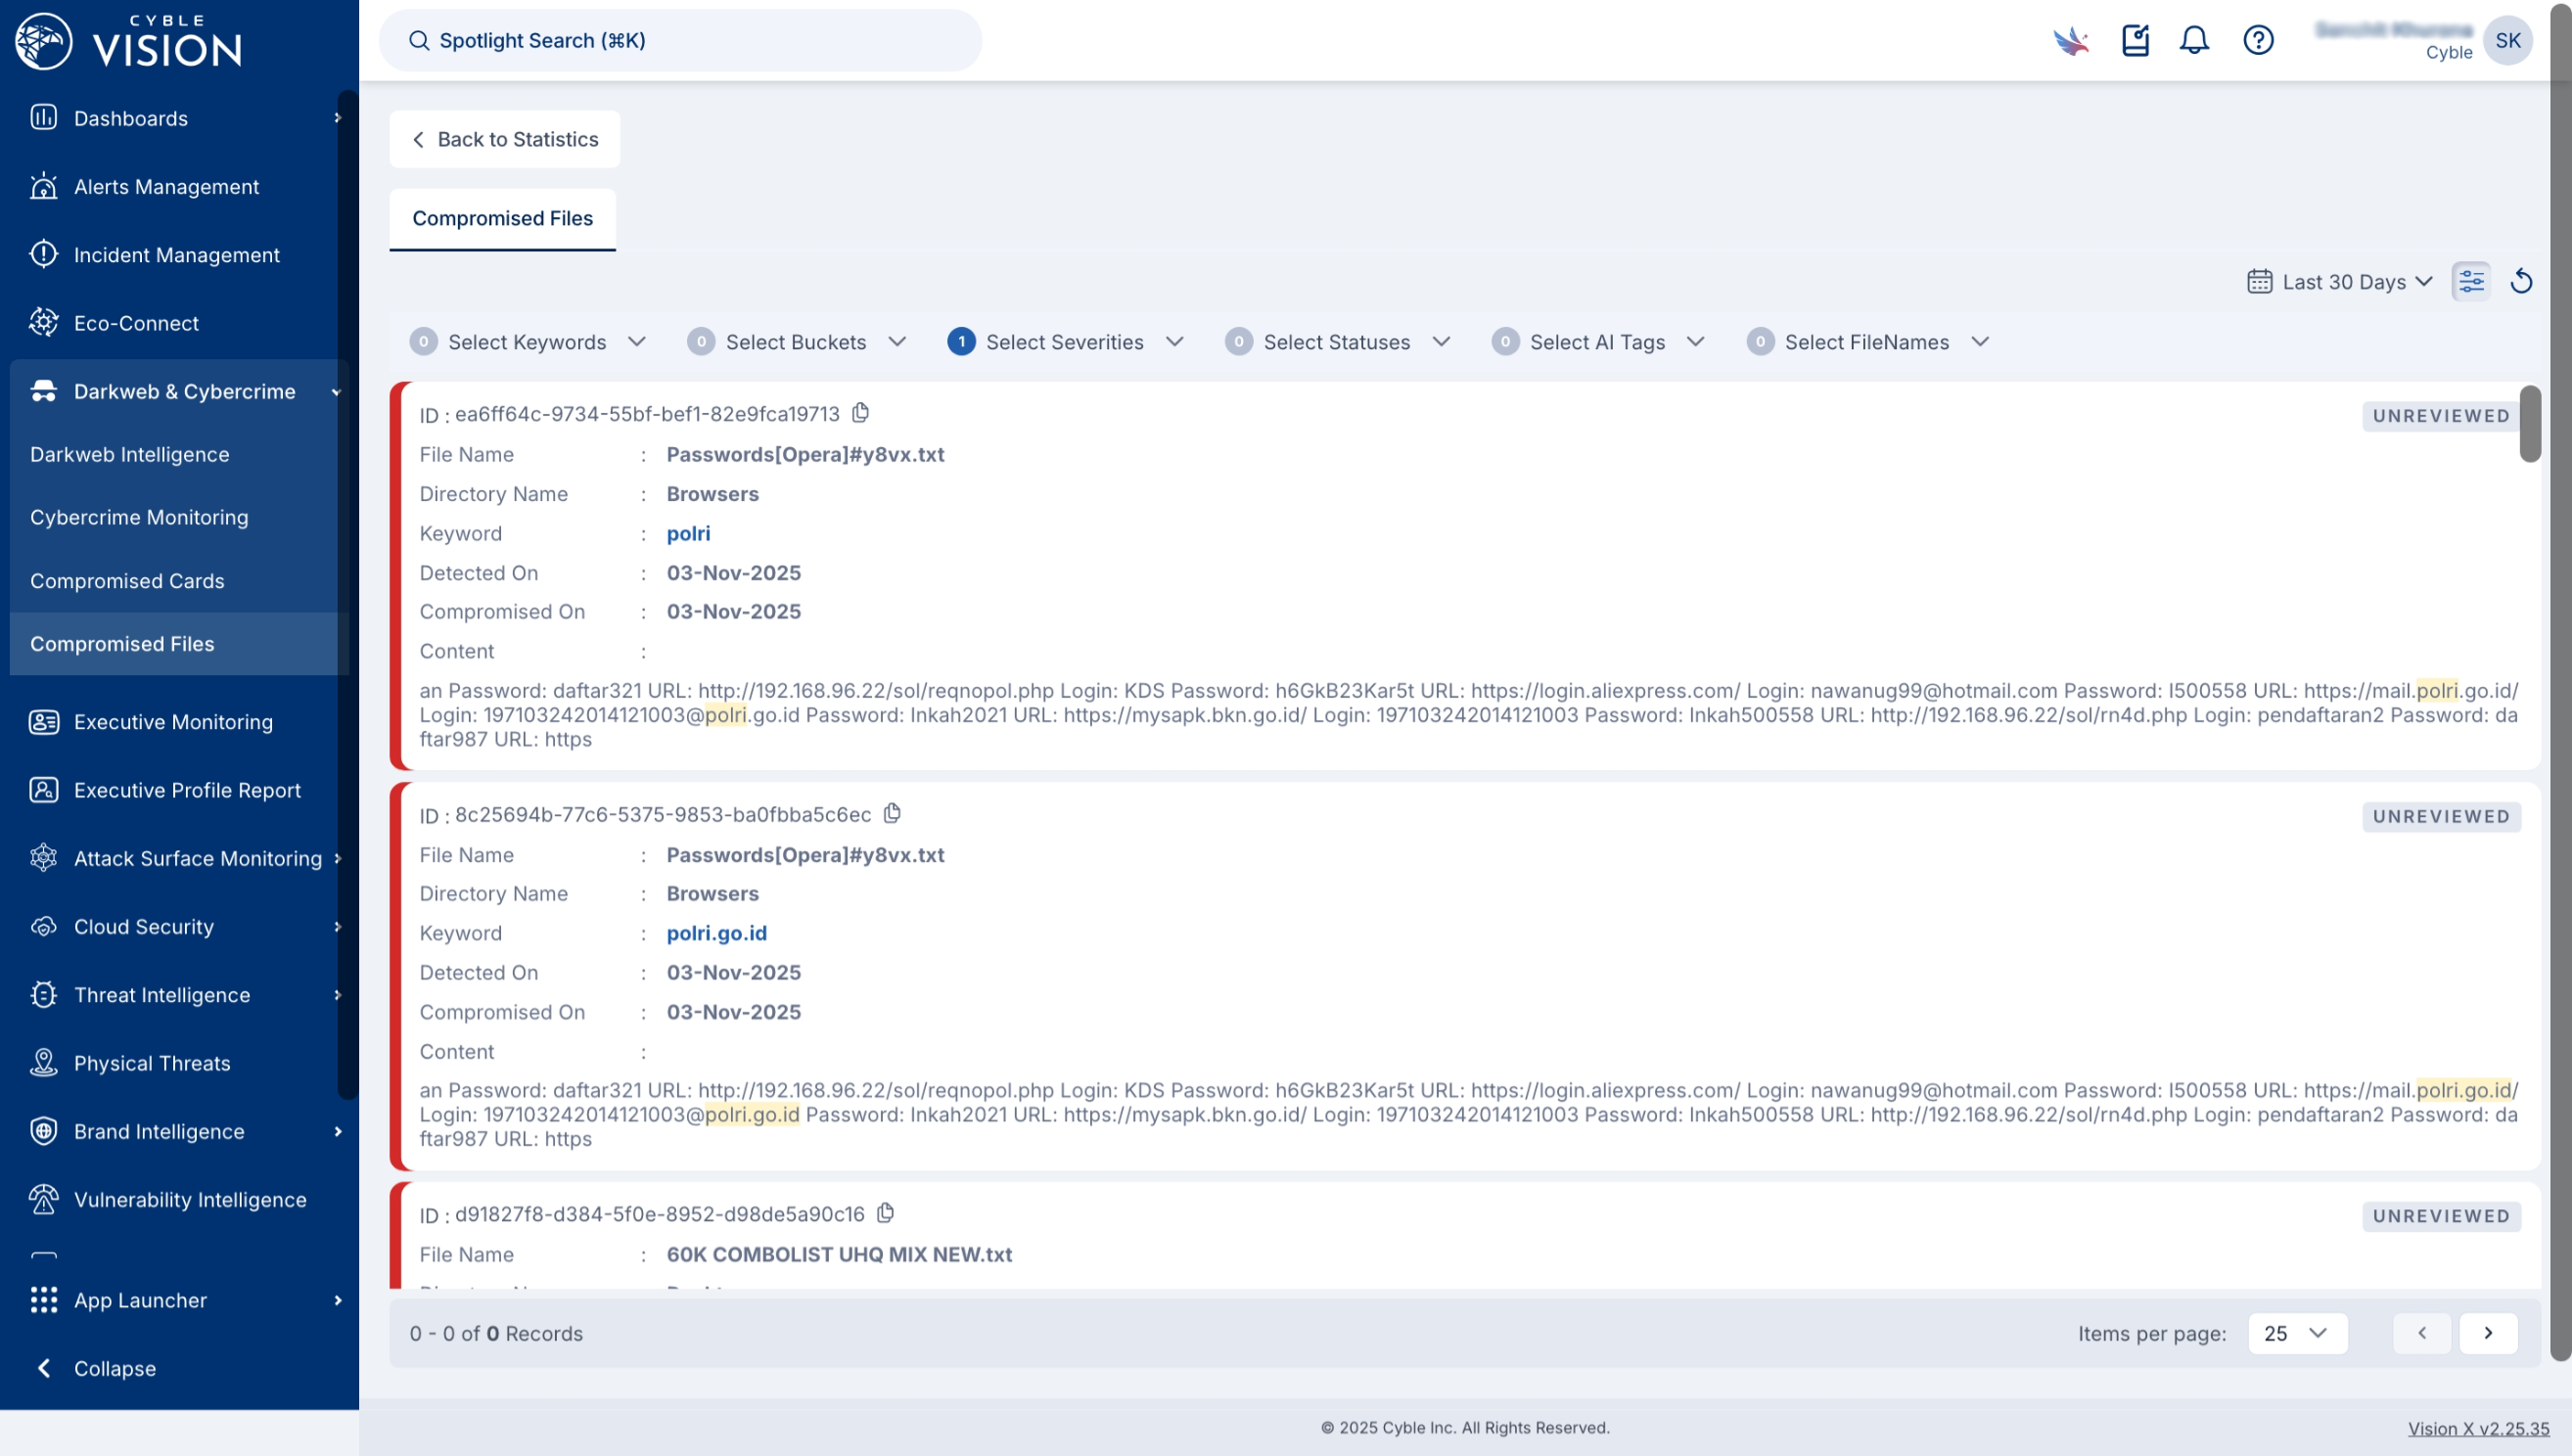Image resolution: width=2572 pixels, height=1456 pixels.
Task: Copy ID 8c25694b-77c6-5375-9853-ba0fbba5c6ec
Action: [x=892, y=813]
